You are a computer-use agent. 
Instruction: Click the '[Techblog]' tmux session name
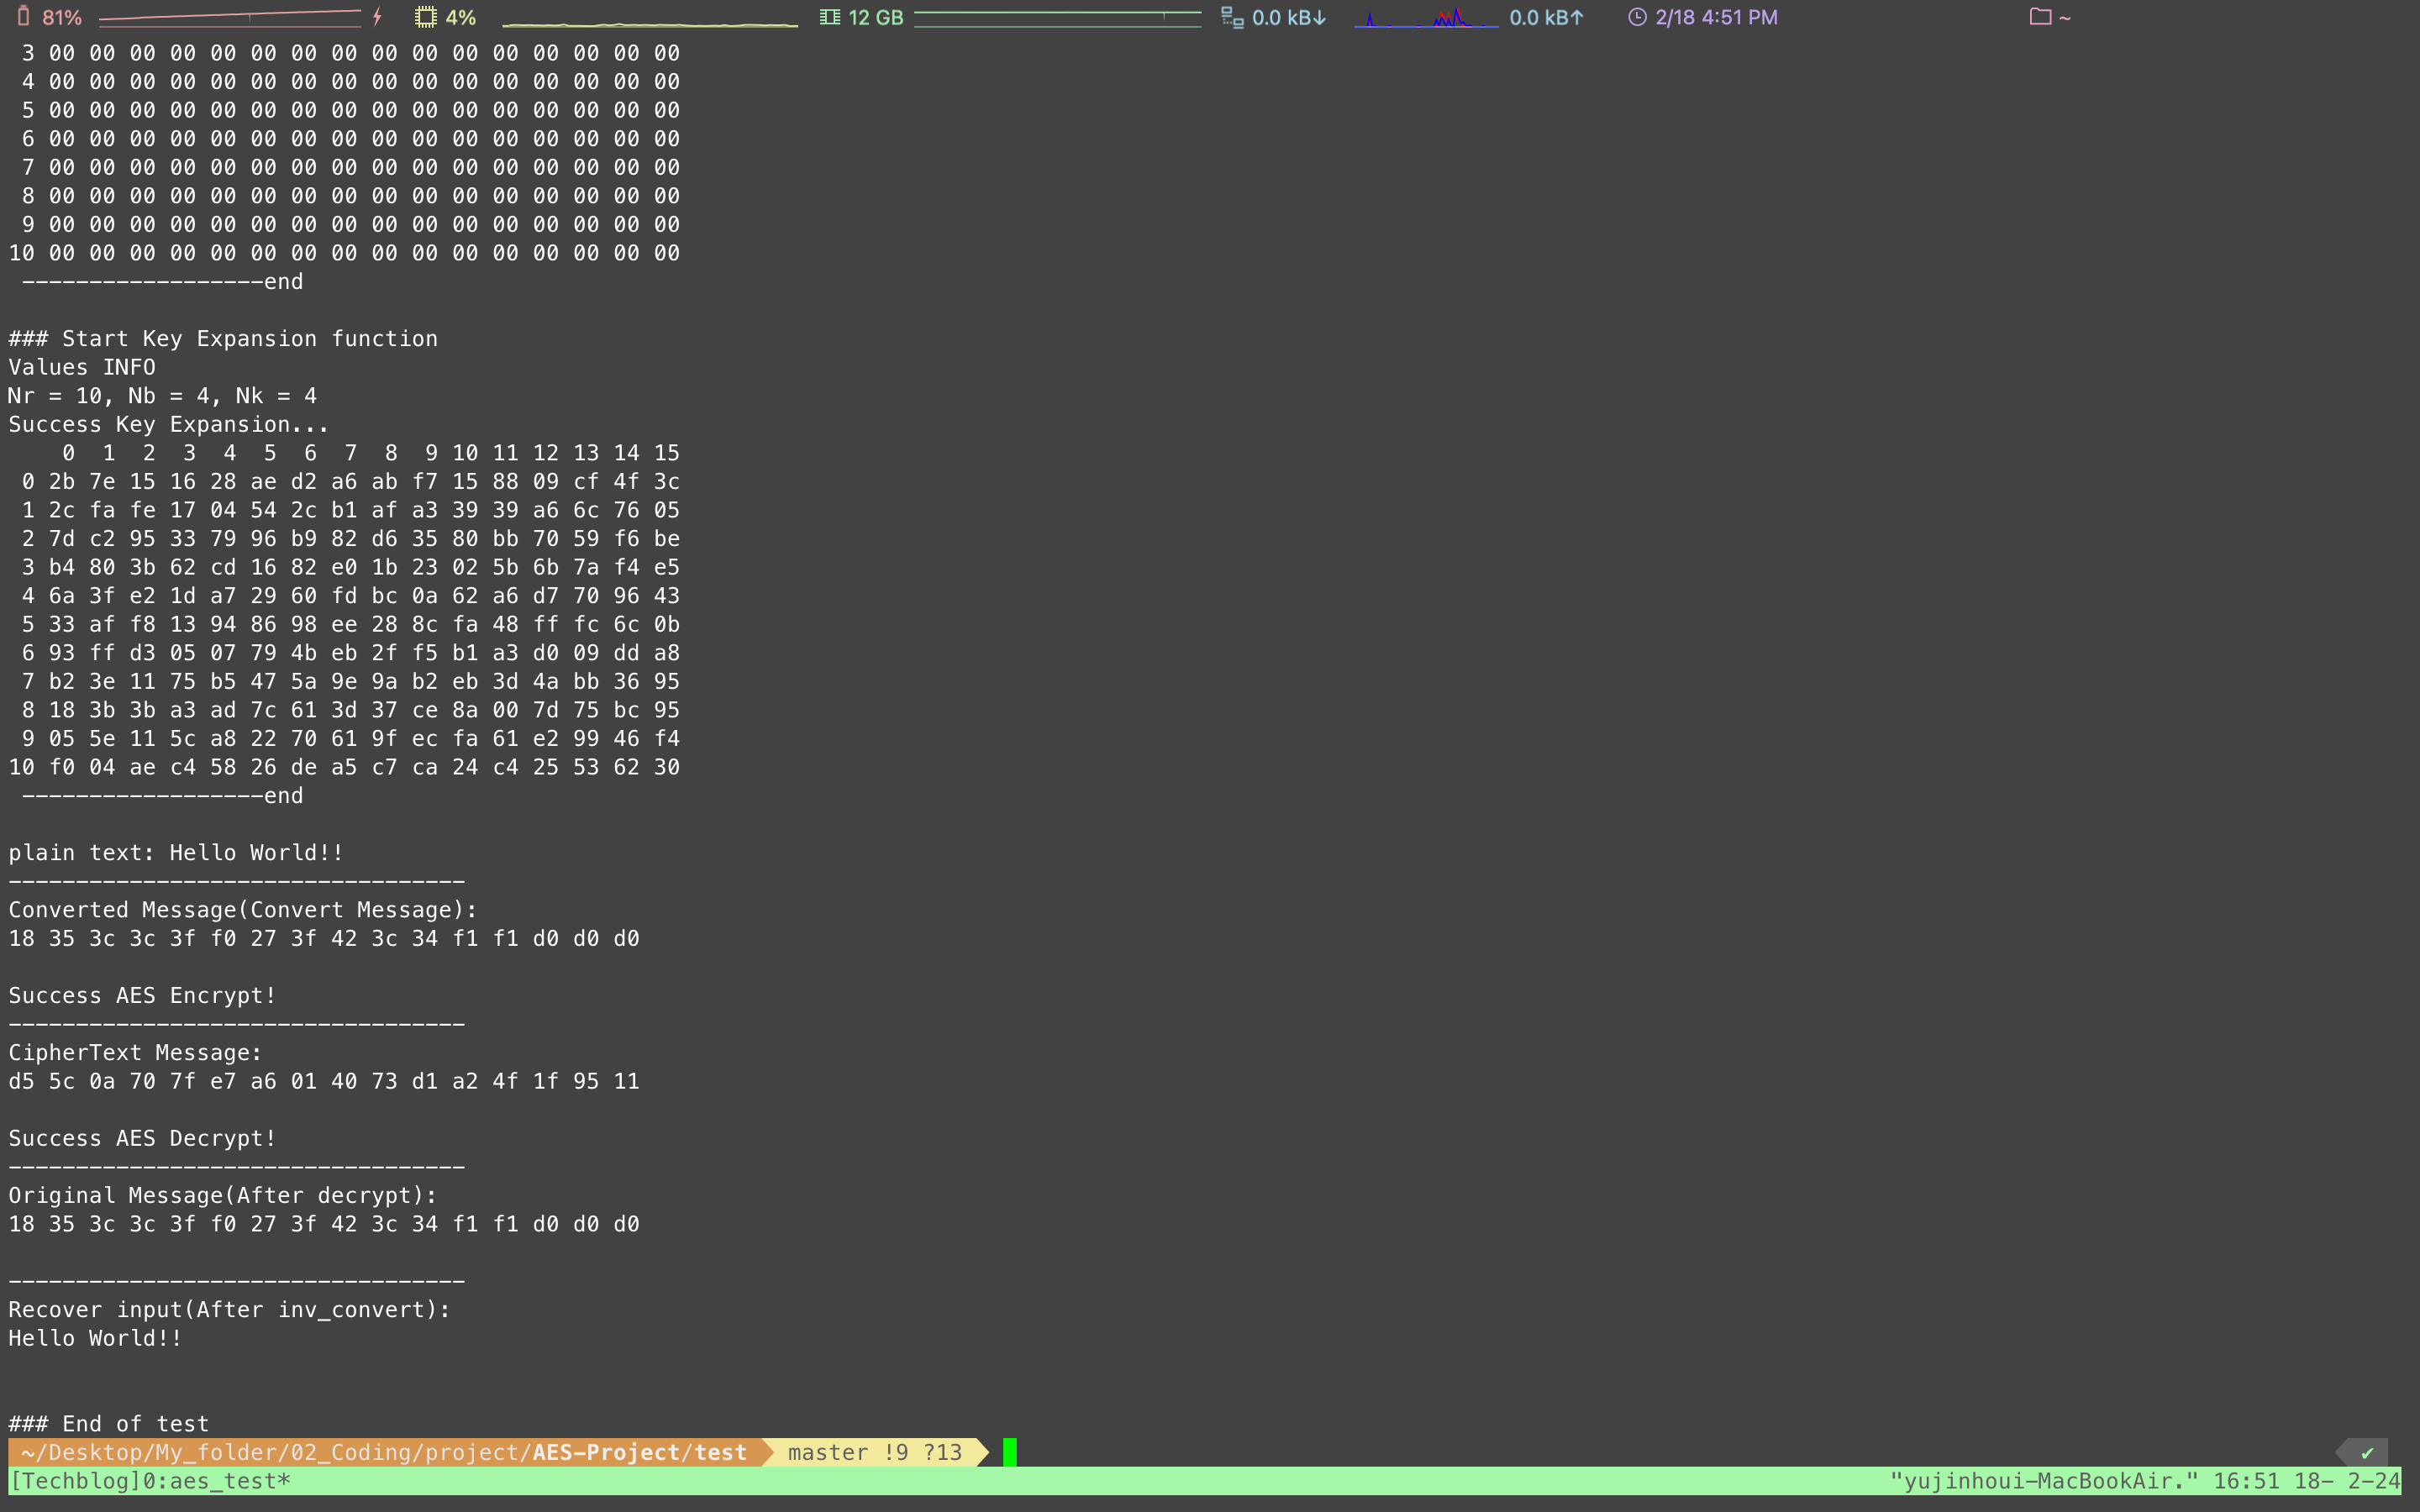[75, 1481]
